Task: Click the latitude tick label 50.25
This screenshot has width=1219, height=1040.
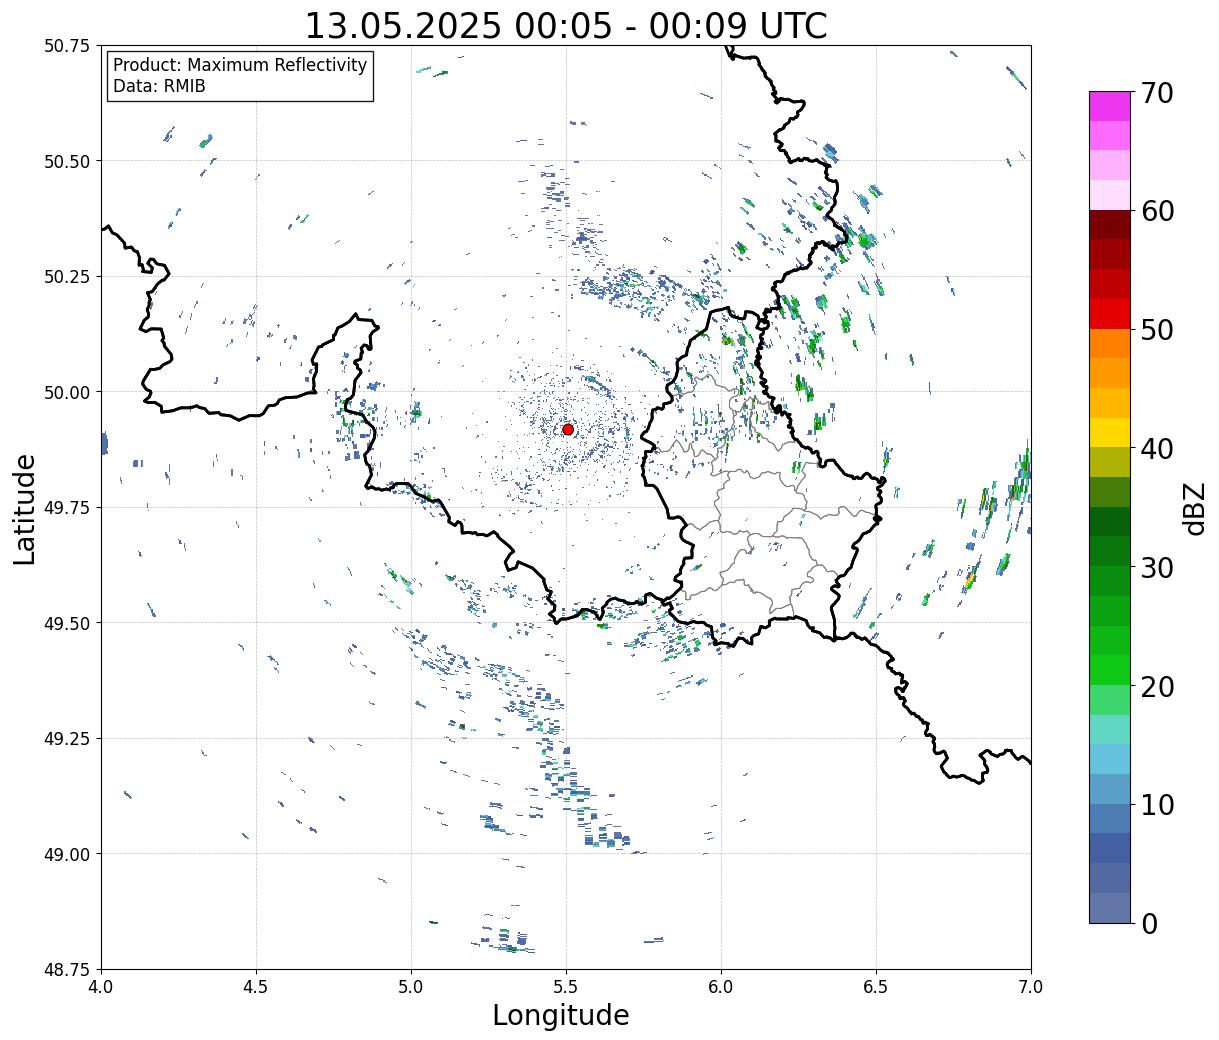Action: pos(67,277)
